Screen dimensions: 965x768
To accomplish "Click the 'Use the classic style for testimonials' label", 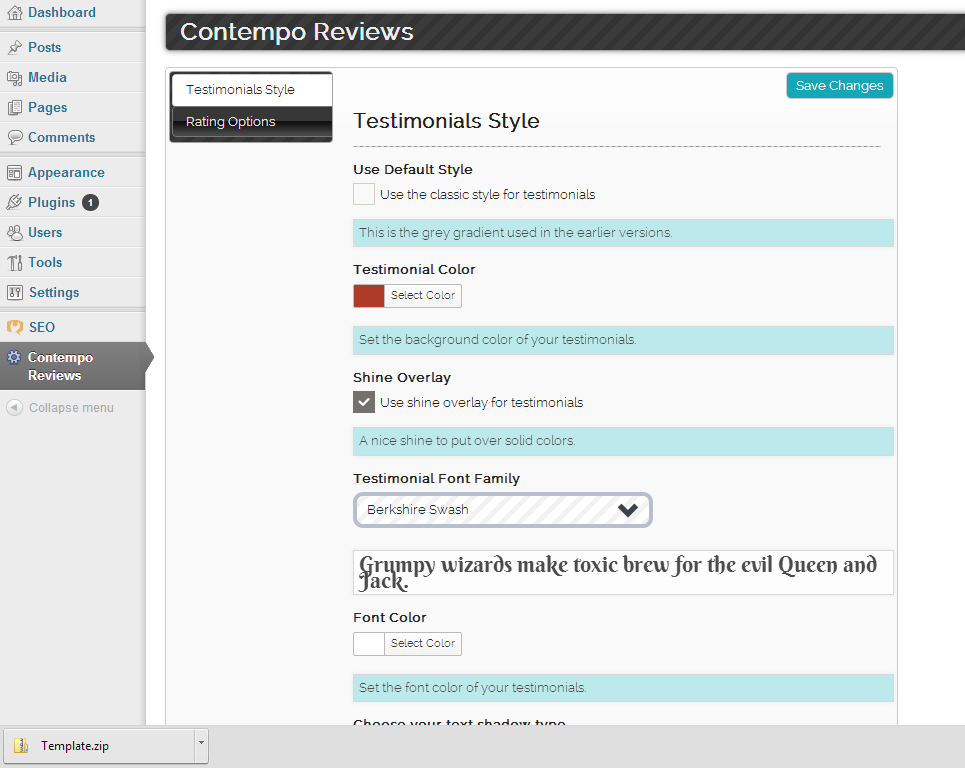I will point(487,194).
